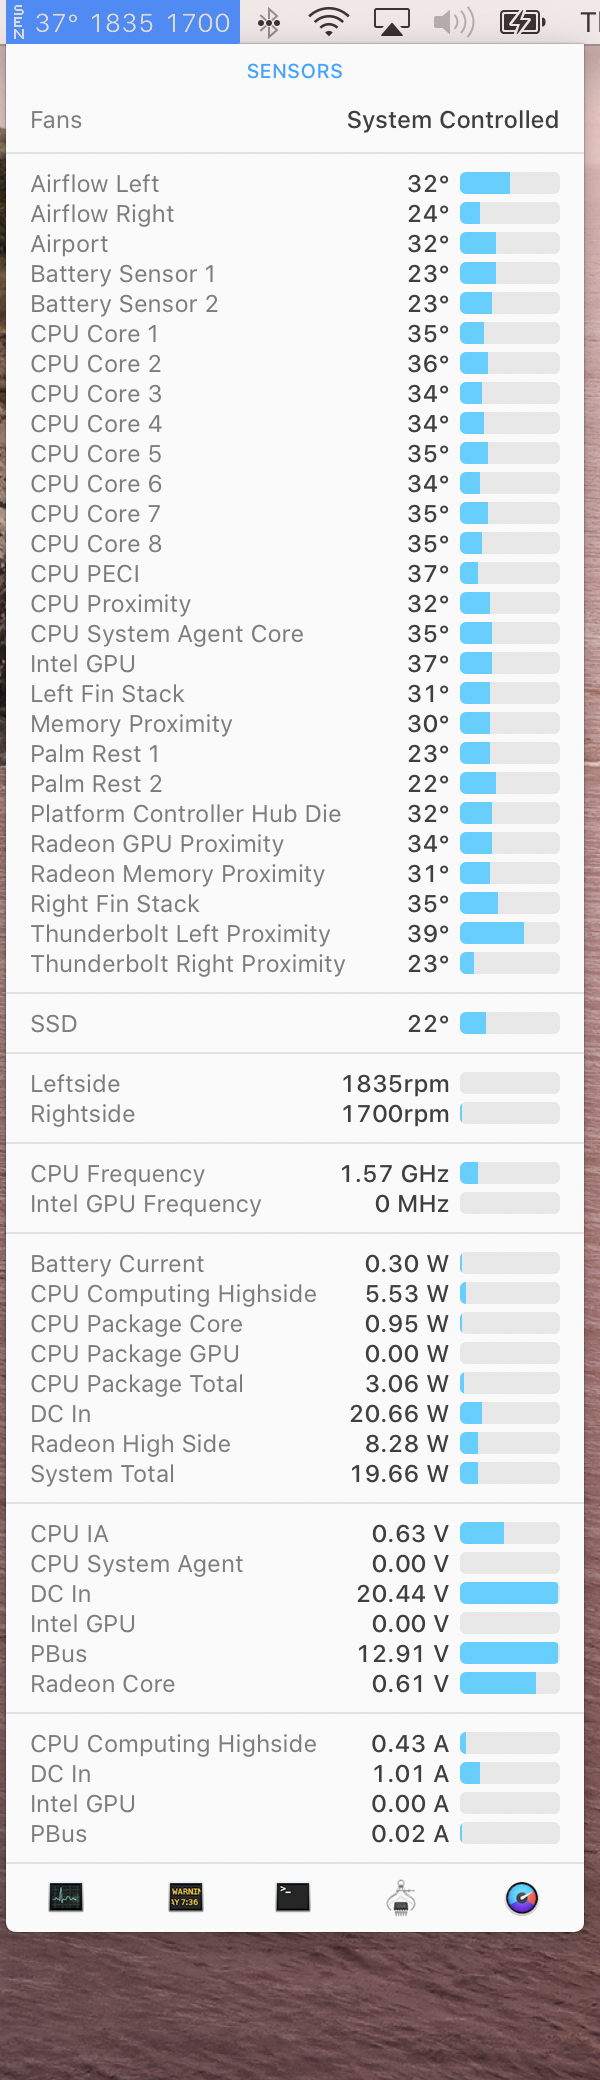Screen dimensions: 600x2080
Task: Click the DC In voltage bar
Action: [x=509, y=1594]
